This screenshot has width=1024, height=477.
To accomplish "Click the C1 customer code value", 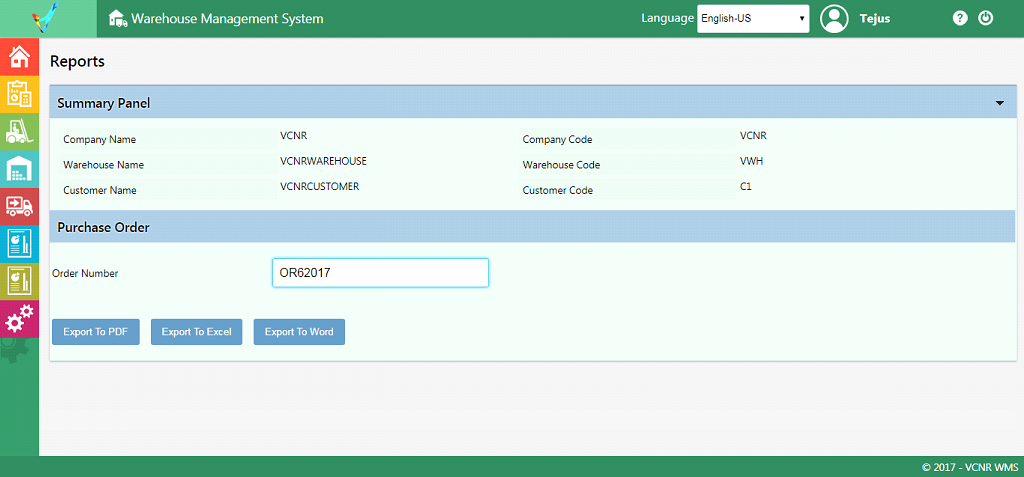I will click(x=746, y=186).
